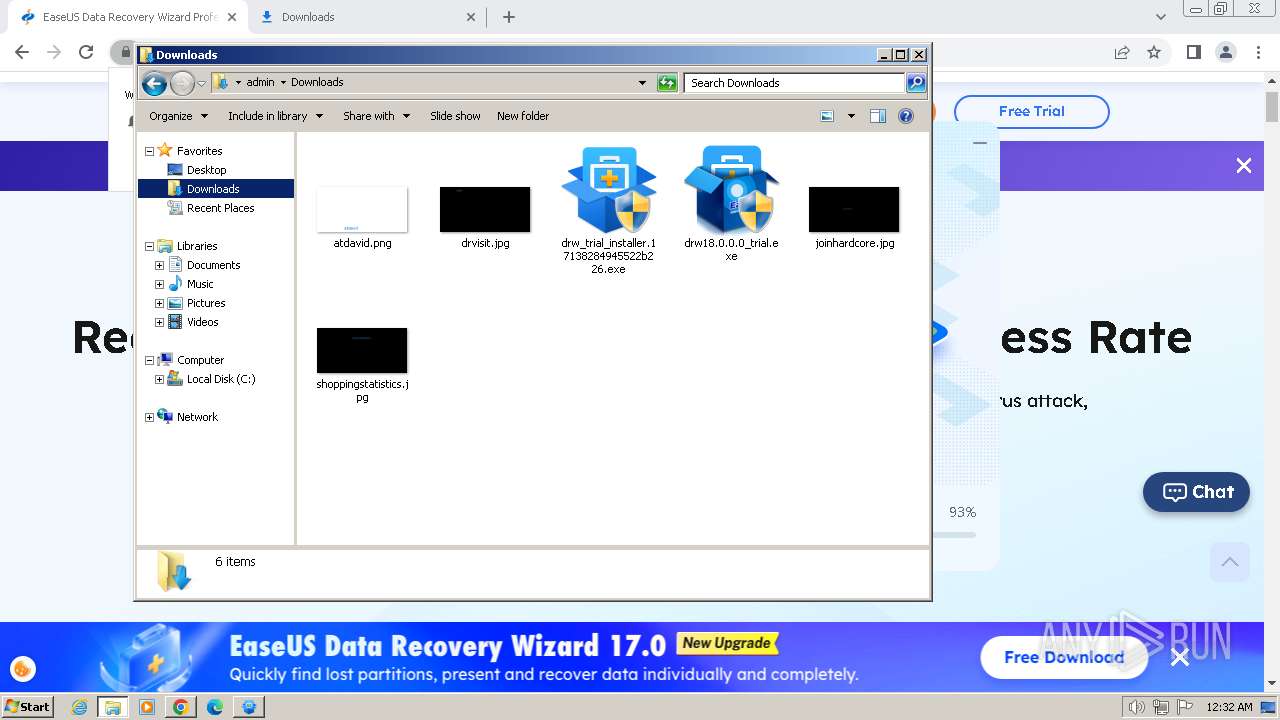Image resolution: width=1280 pixels, height=720 pixels.
Task: Click admin in the address breadcrumb
Action: click(260, 83)
